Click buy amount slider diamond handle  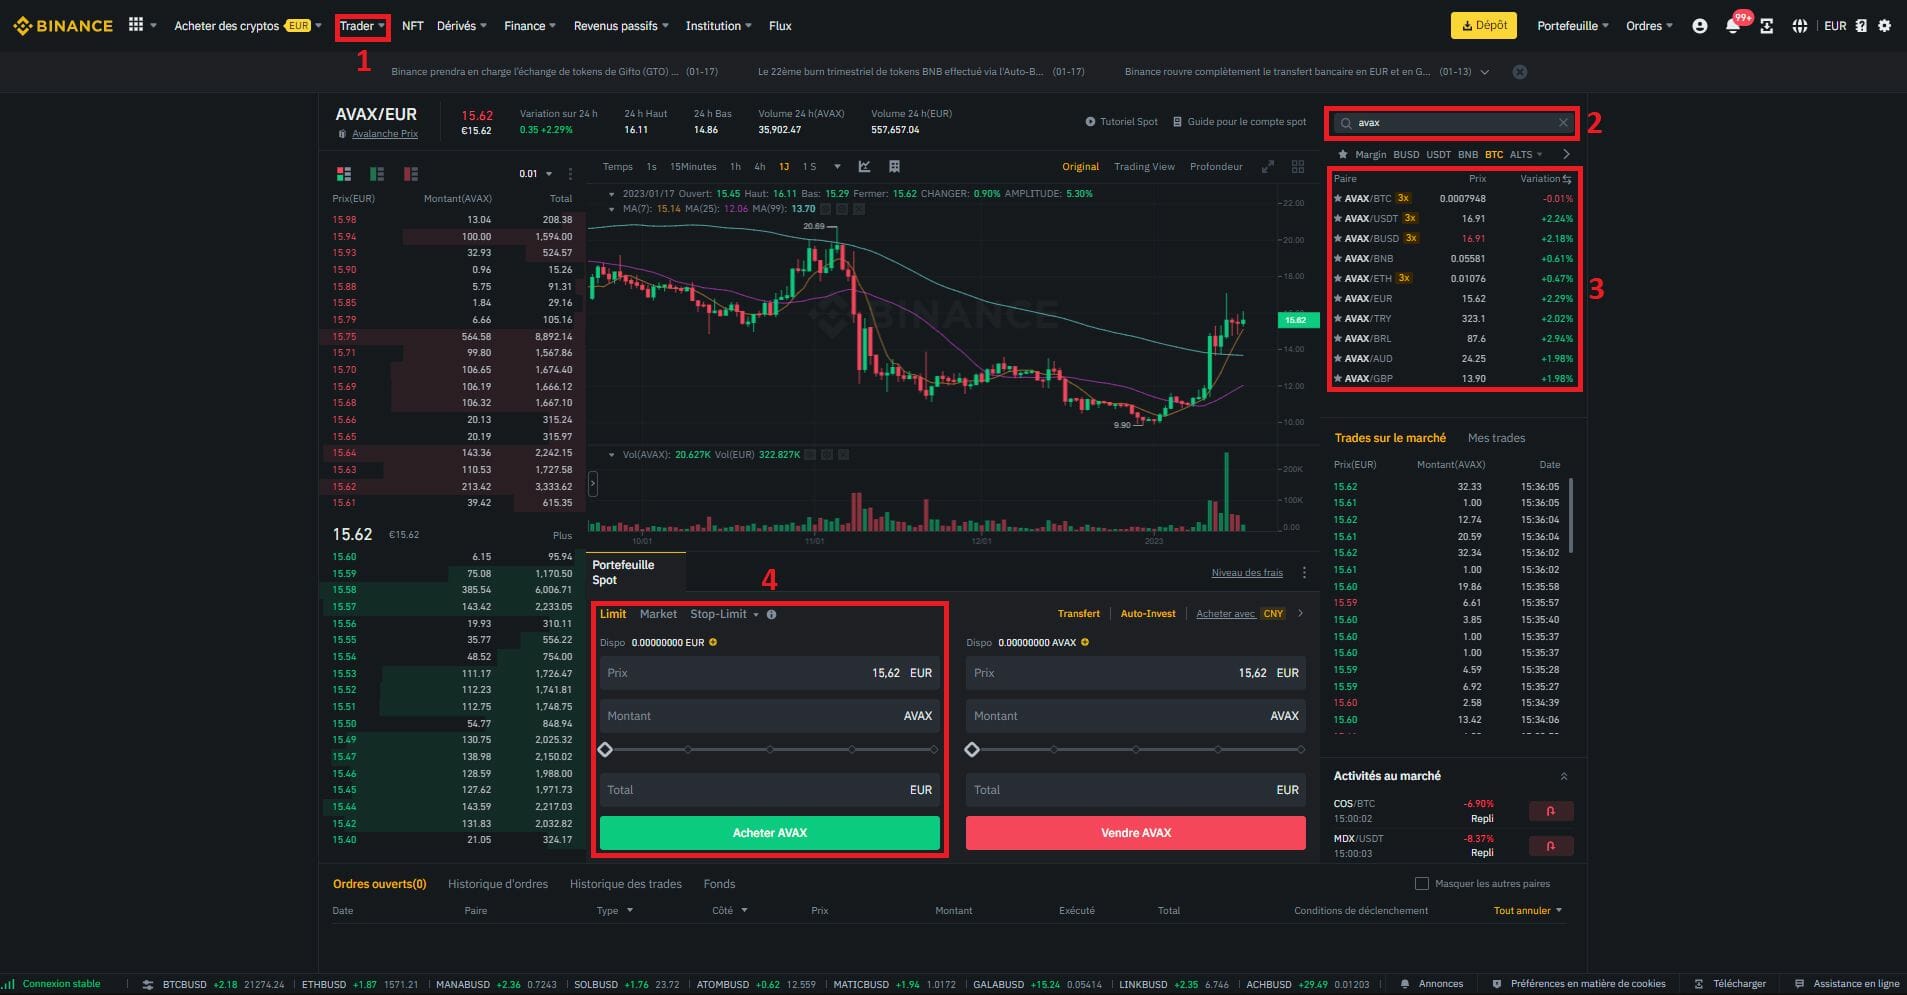pos(605,750)
